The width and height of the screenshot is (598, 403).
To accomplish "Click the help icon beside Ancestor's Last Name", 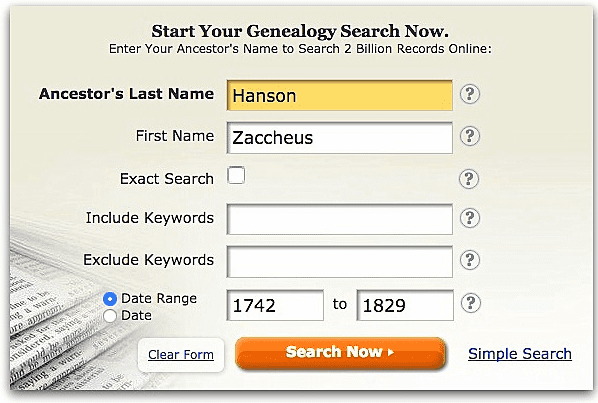I will (x=469, y=94).
